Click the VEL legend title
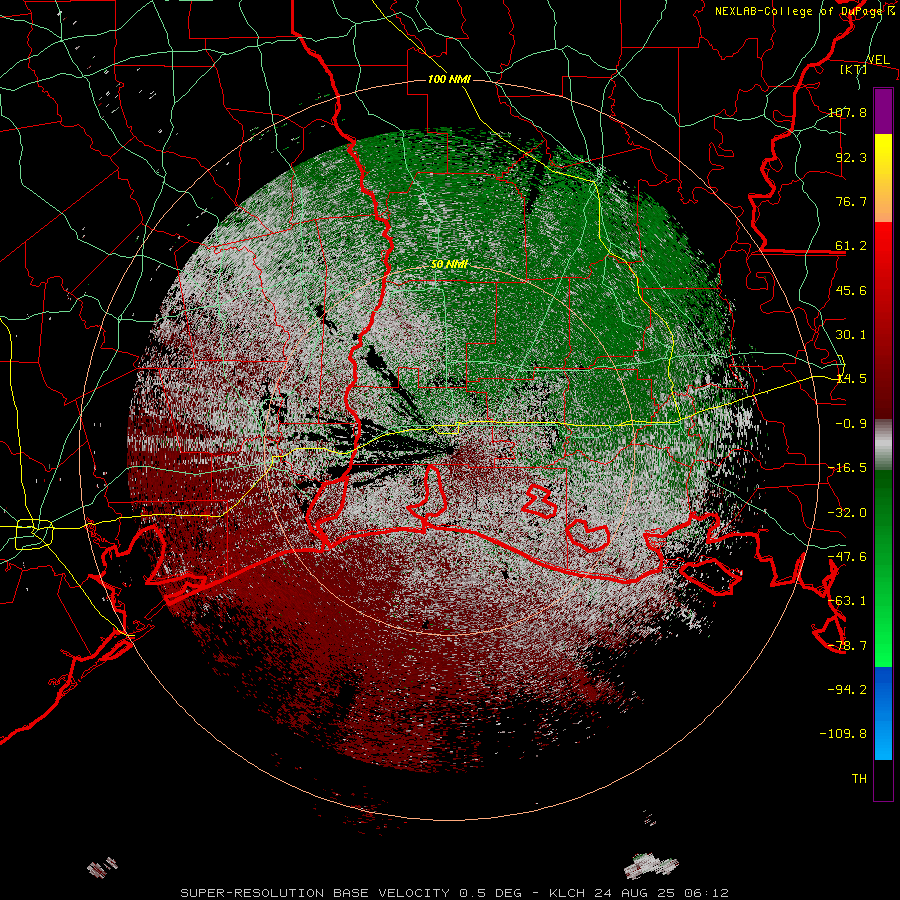This screenshot has height=900, width=900. pyautogui.click(x=879, y=60)
